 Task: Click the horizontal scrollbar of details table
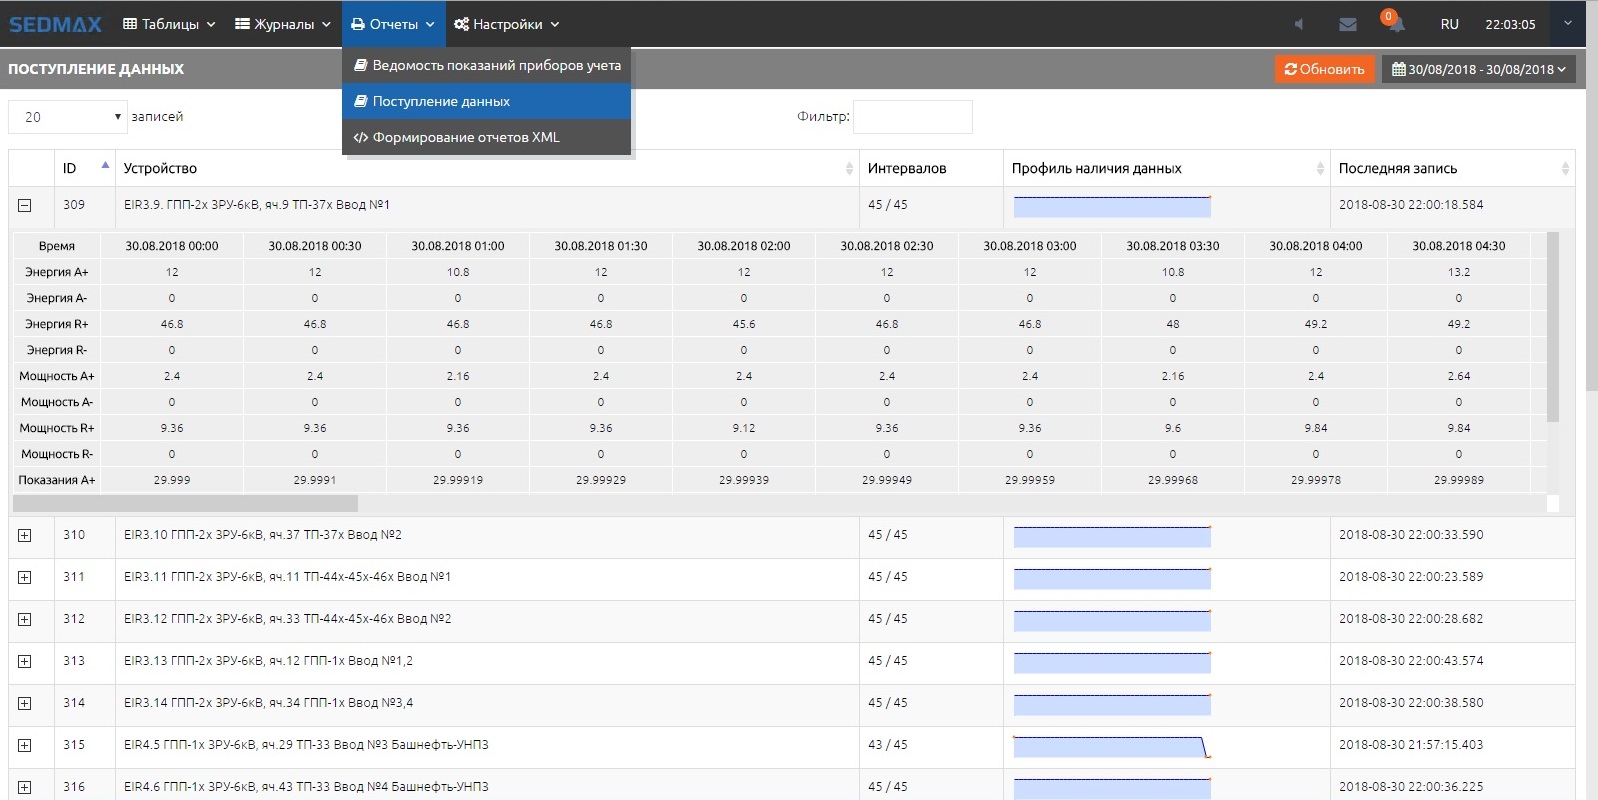click(185, 503)
